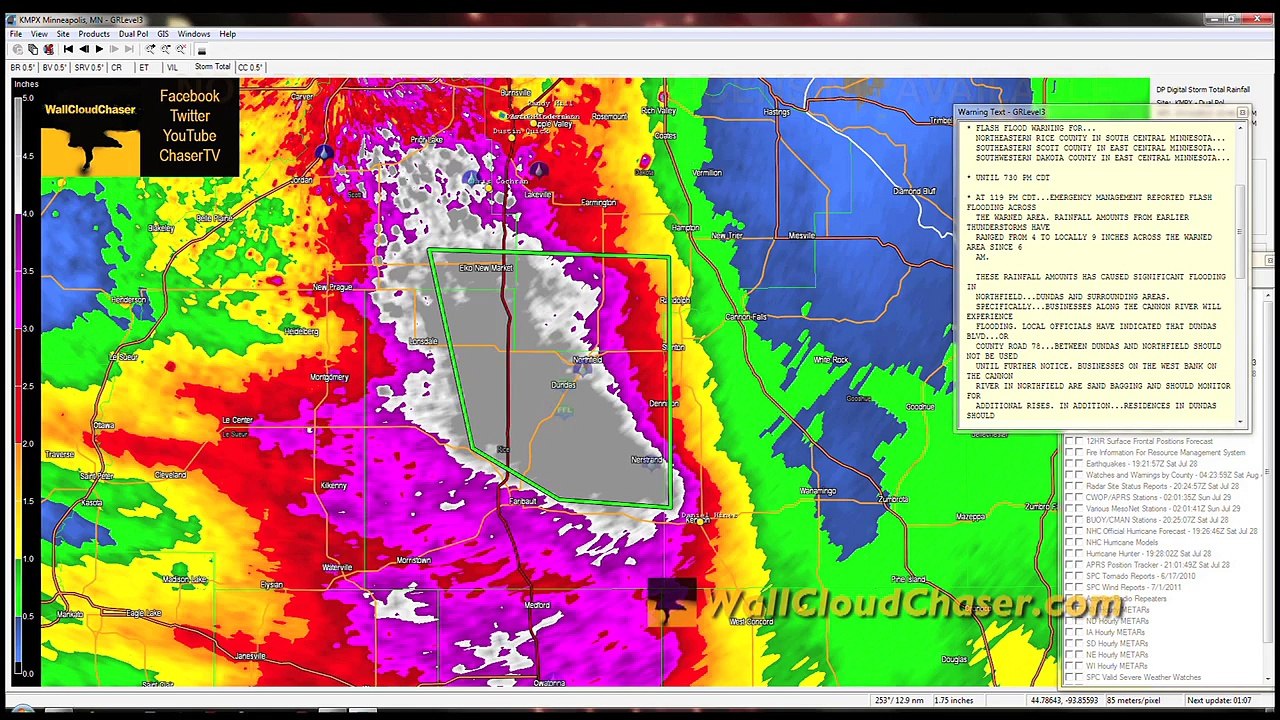
Task: Click the toolbar icon right of the magnifiers
Action: coord(201,49)
